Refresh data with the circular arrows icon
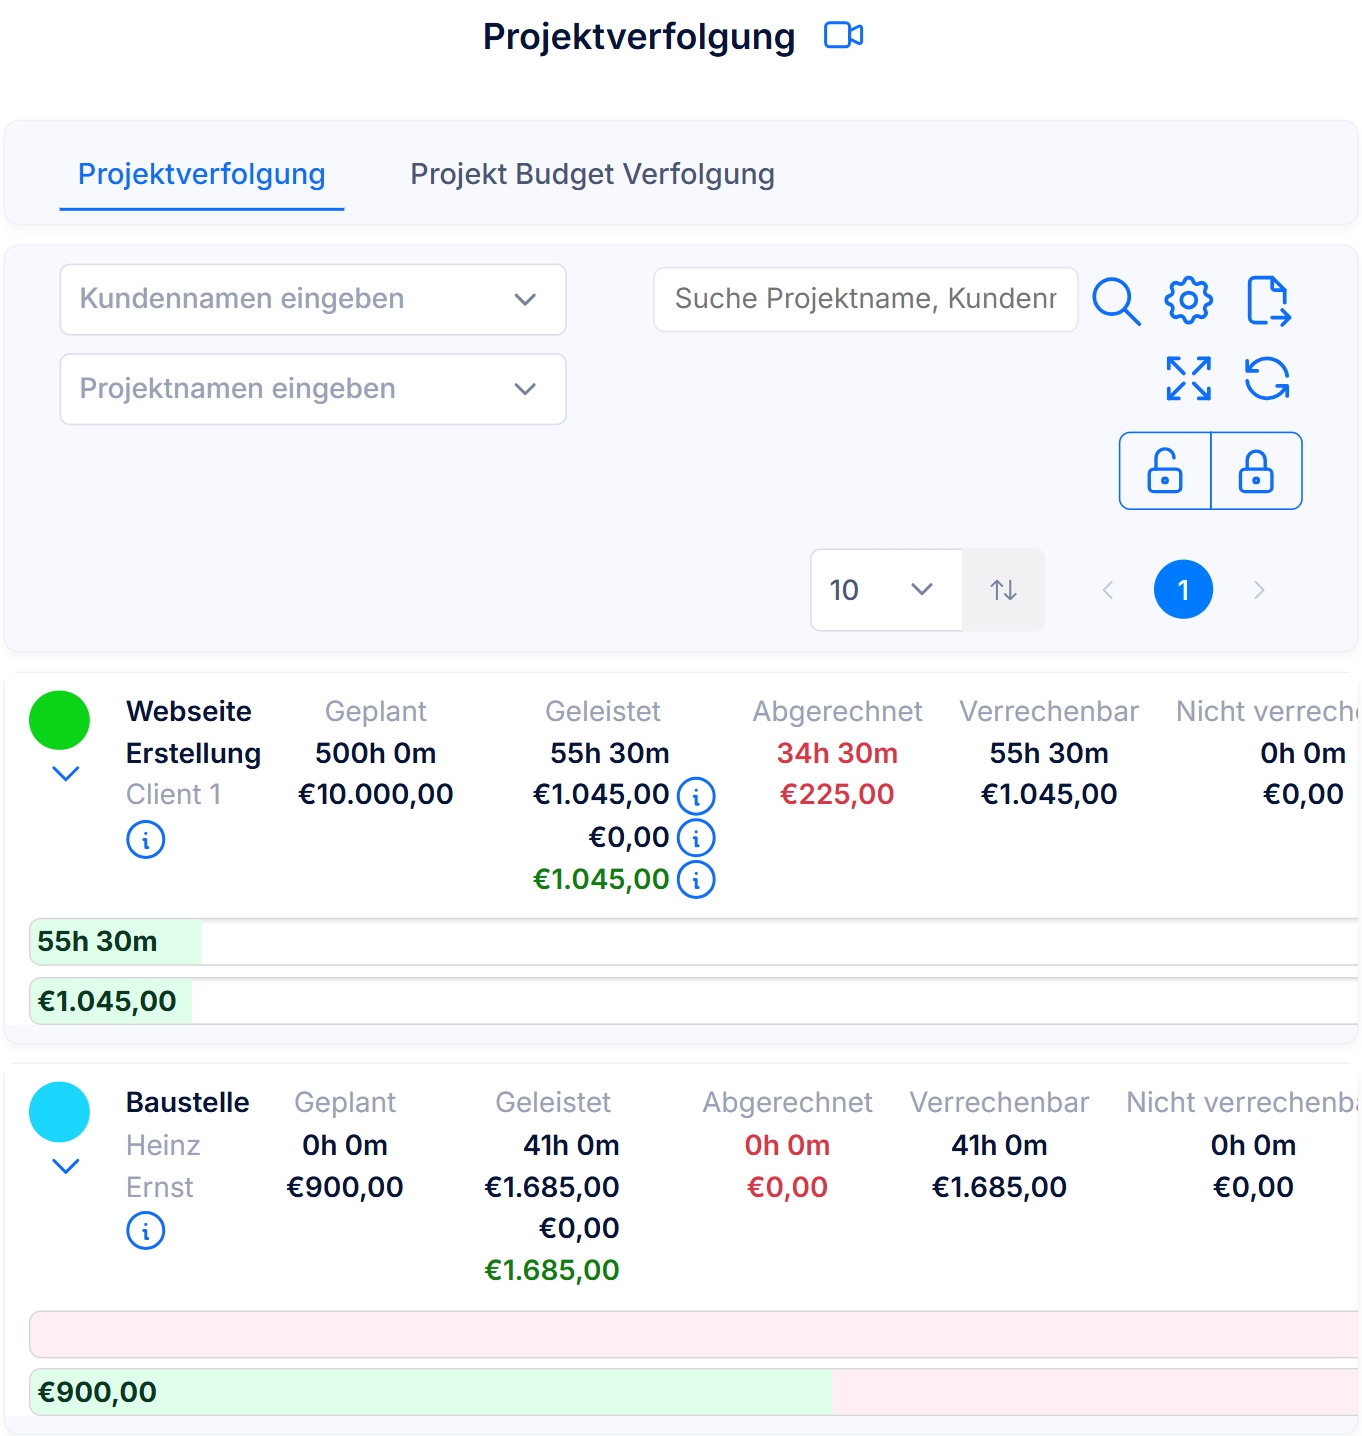 pos(1267,379)
